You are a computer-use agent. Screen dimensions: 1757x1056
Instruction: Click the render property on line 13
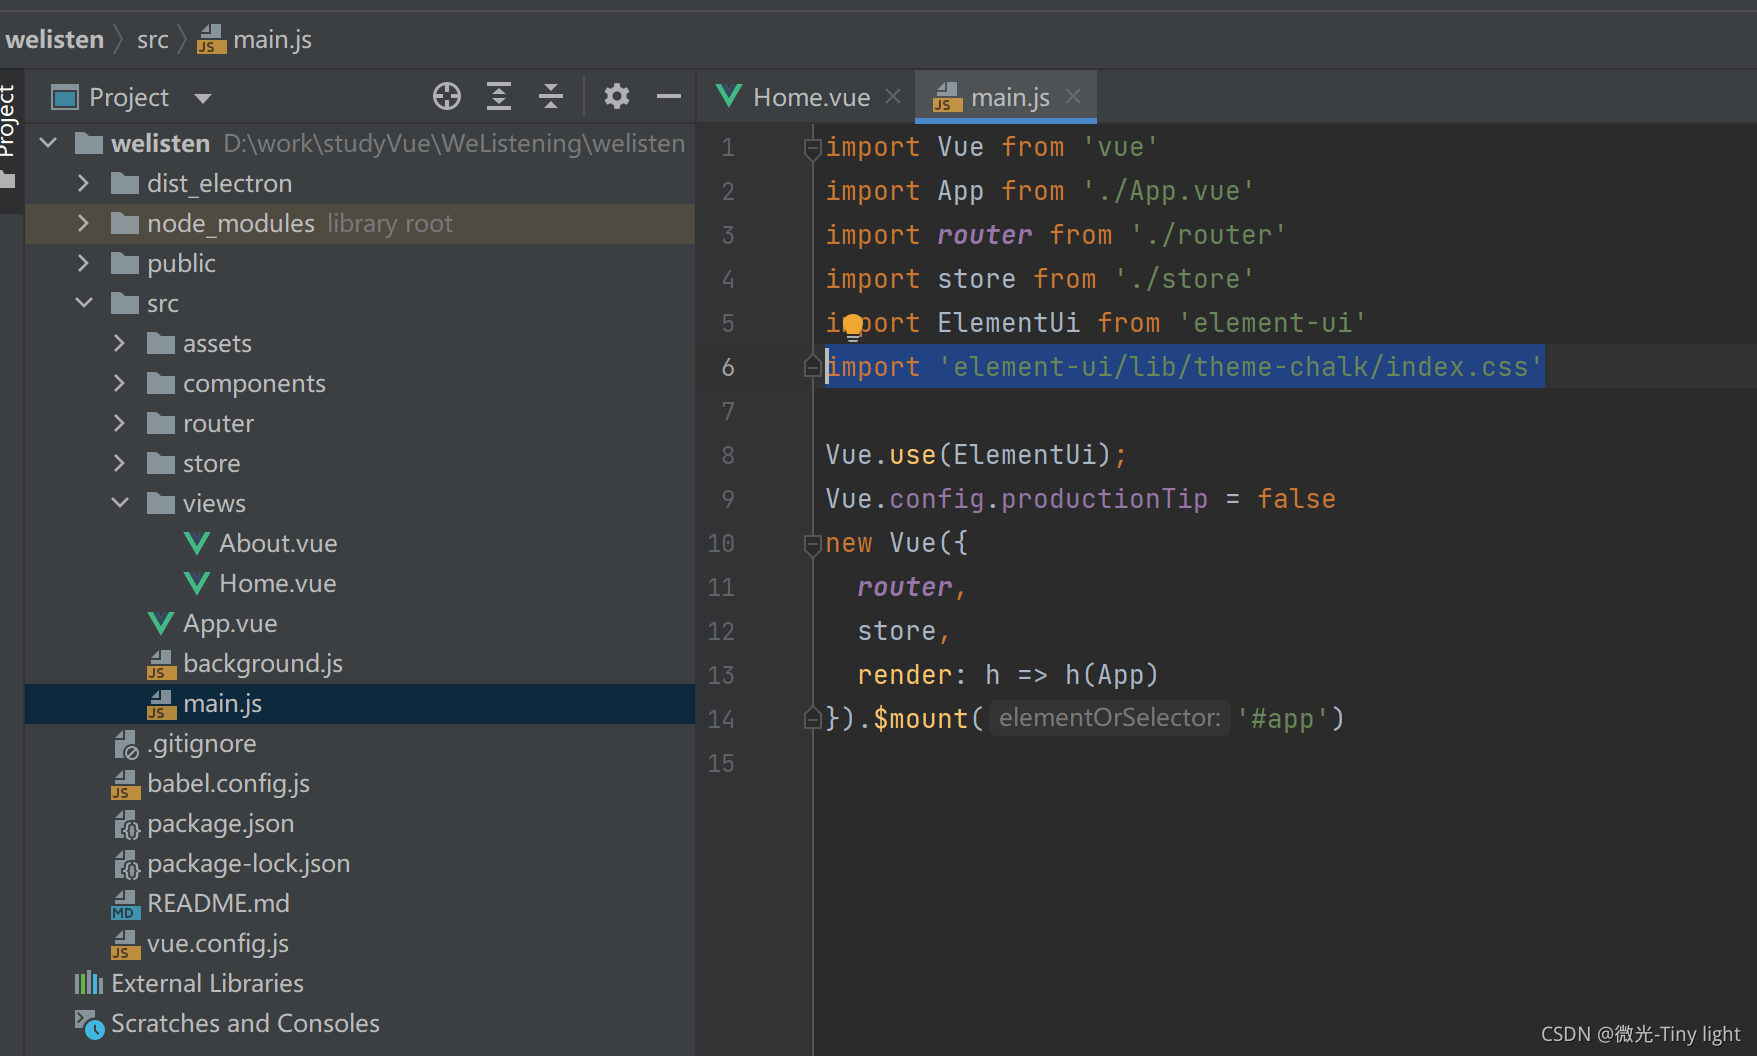pos(904,675)
